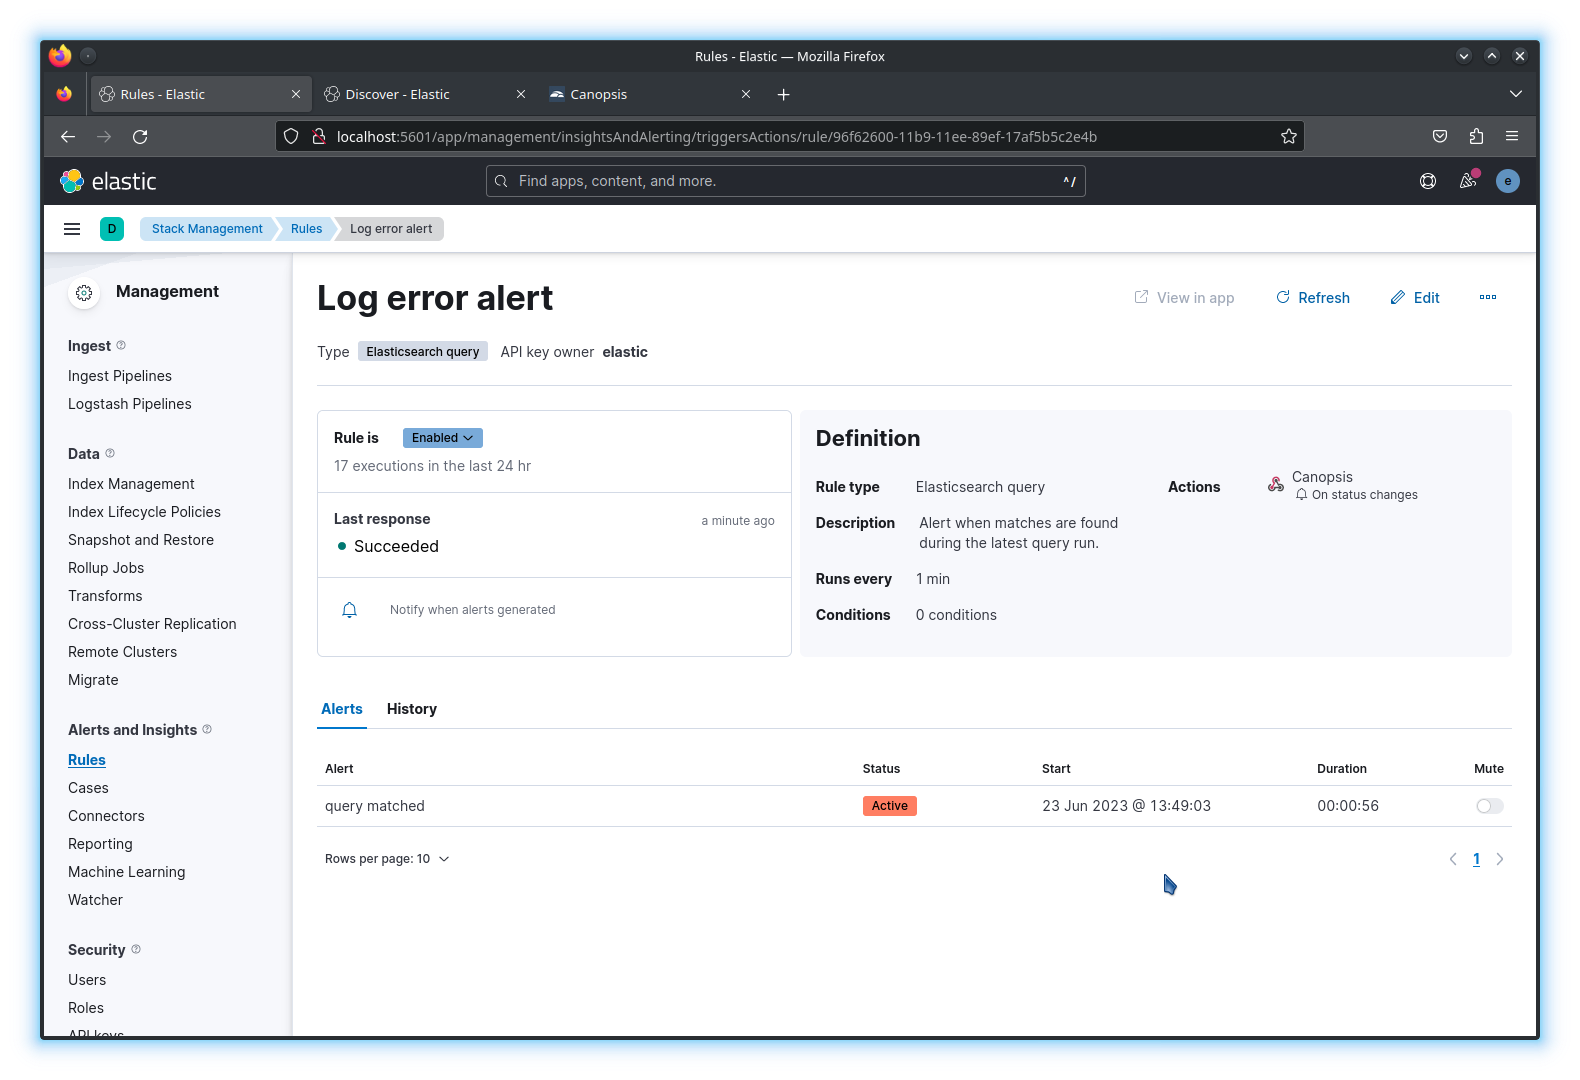Open Connectors in sidebar
This screenshot has height=1080, width=1580.
[106, 816]
